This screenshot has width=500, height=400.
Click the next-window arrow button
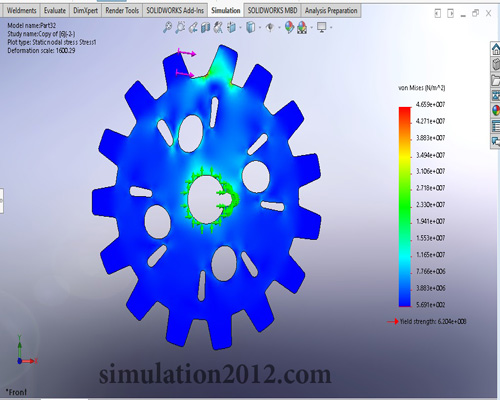point(450,13)
